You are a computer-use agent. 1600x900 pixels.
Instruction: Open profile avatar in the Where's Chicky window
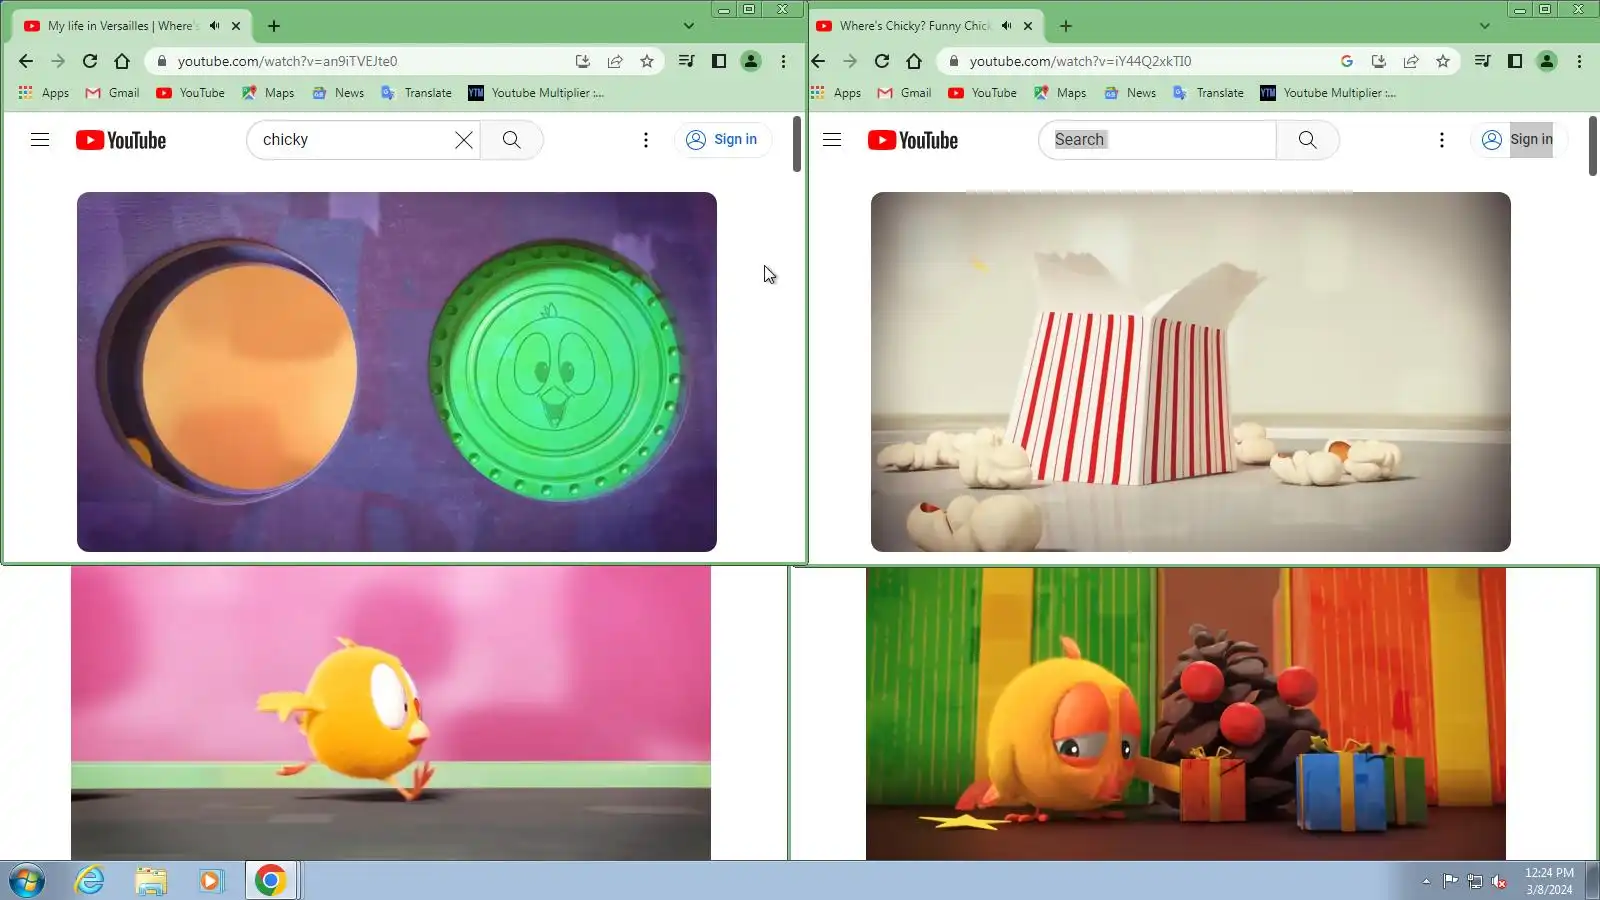1547,61
